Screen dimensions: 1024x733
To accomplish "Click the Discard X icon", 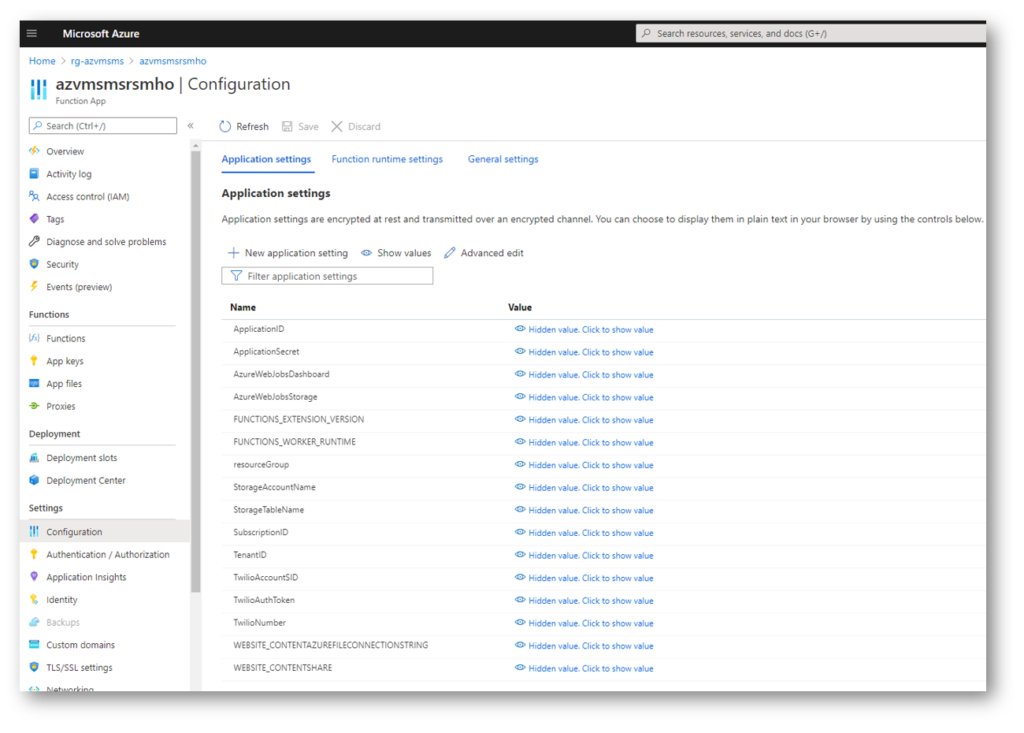I will [337, 126].
